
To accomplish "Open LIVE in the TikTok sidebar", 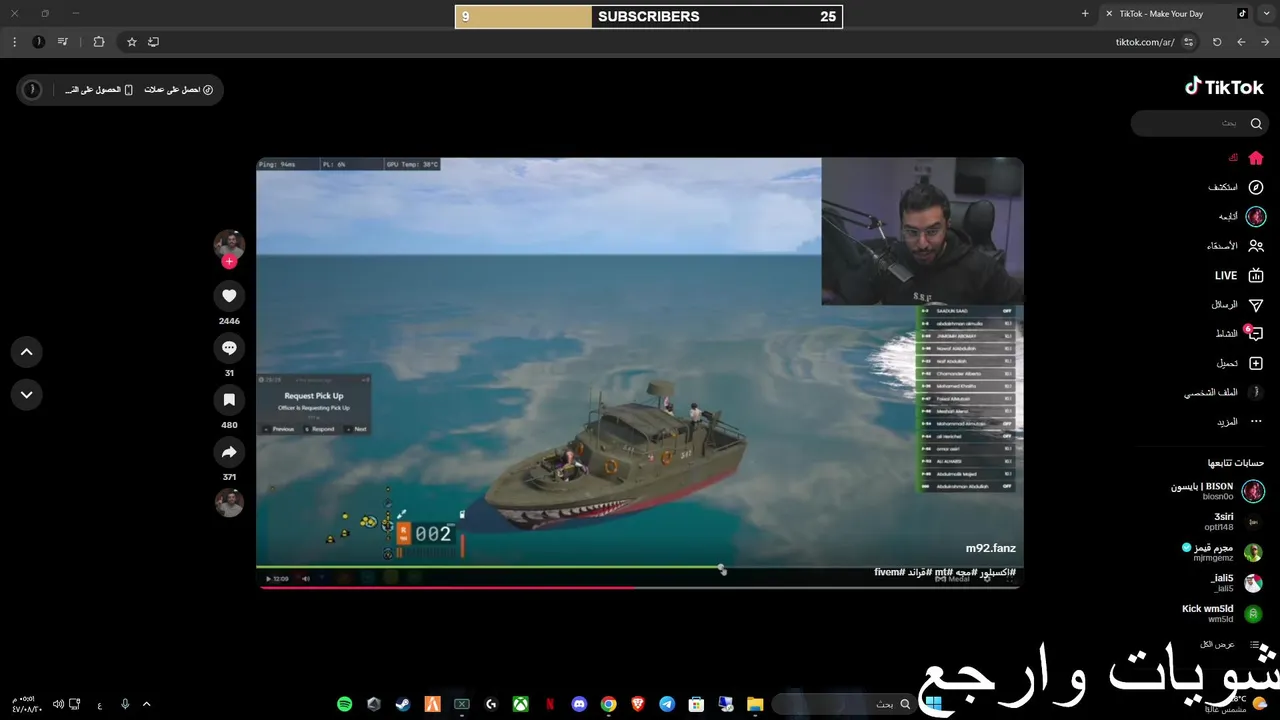I will tap(1239, 275).
